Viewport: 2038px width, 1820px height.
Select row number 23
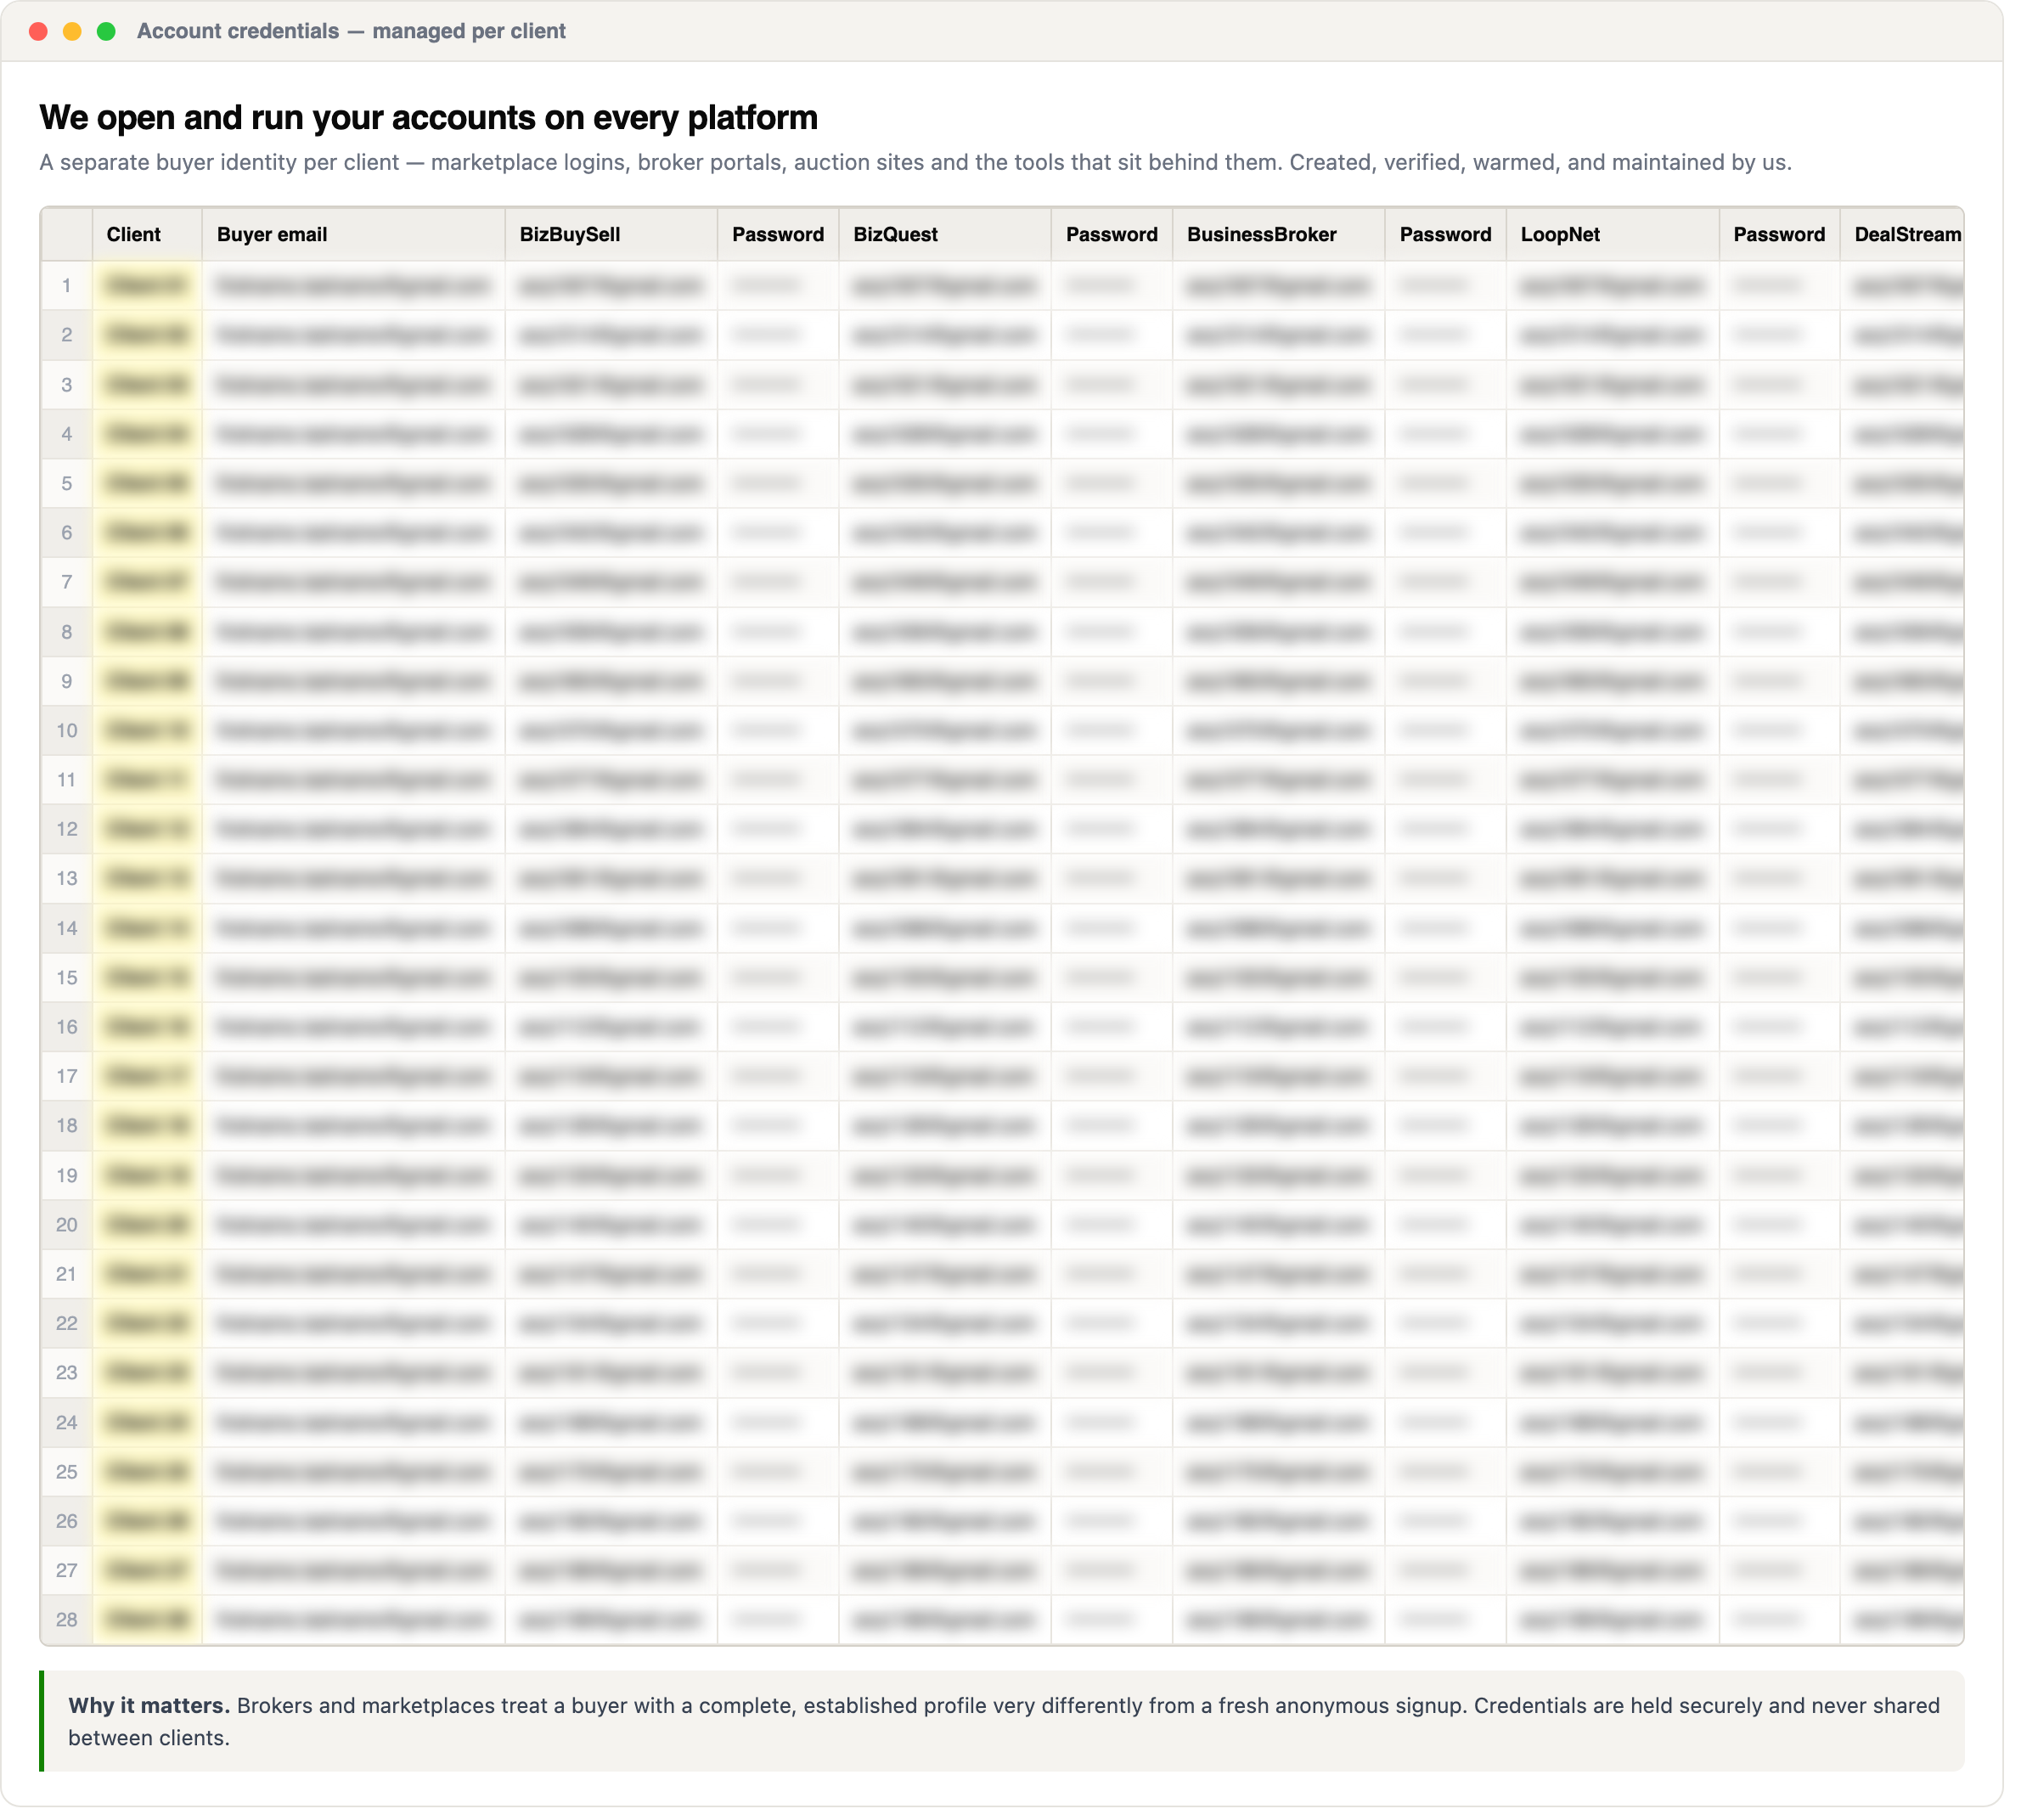click(67, 1373)
